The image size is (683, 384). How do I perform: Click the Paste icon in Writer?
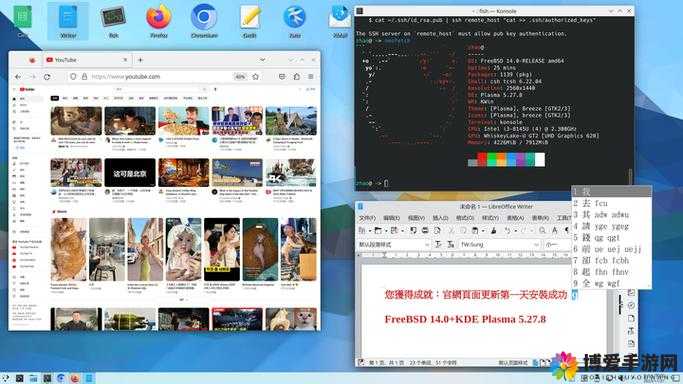coord(475,230)
